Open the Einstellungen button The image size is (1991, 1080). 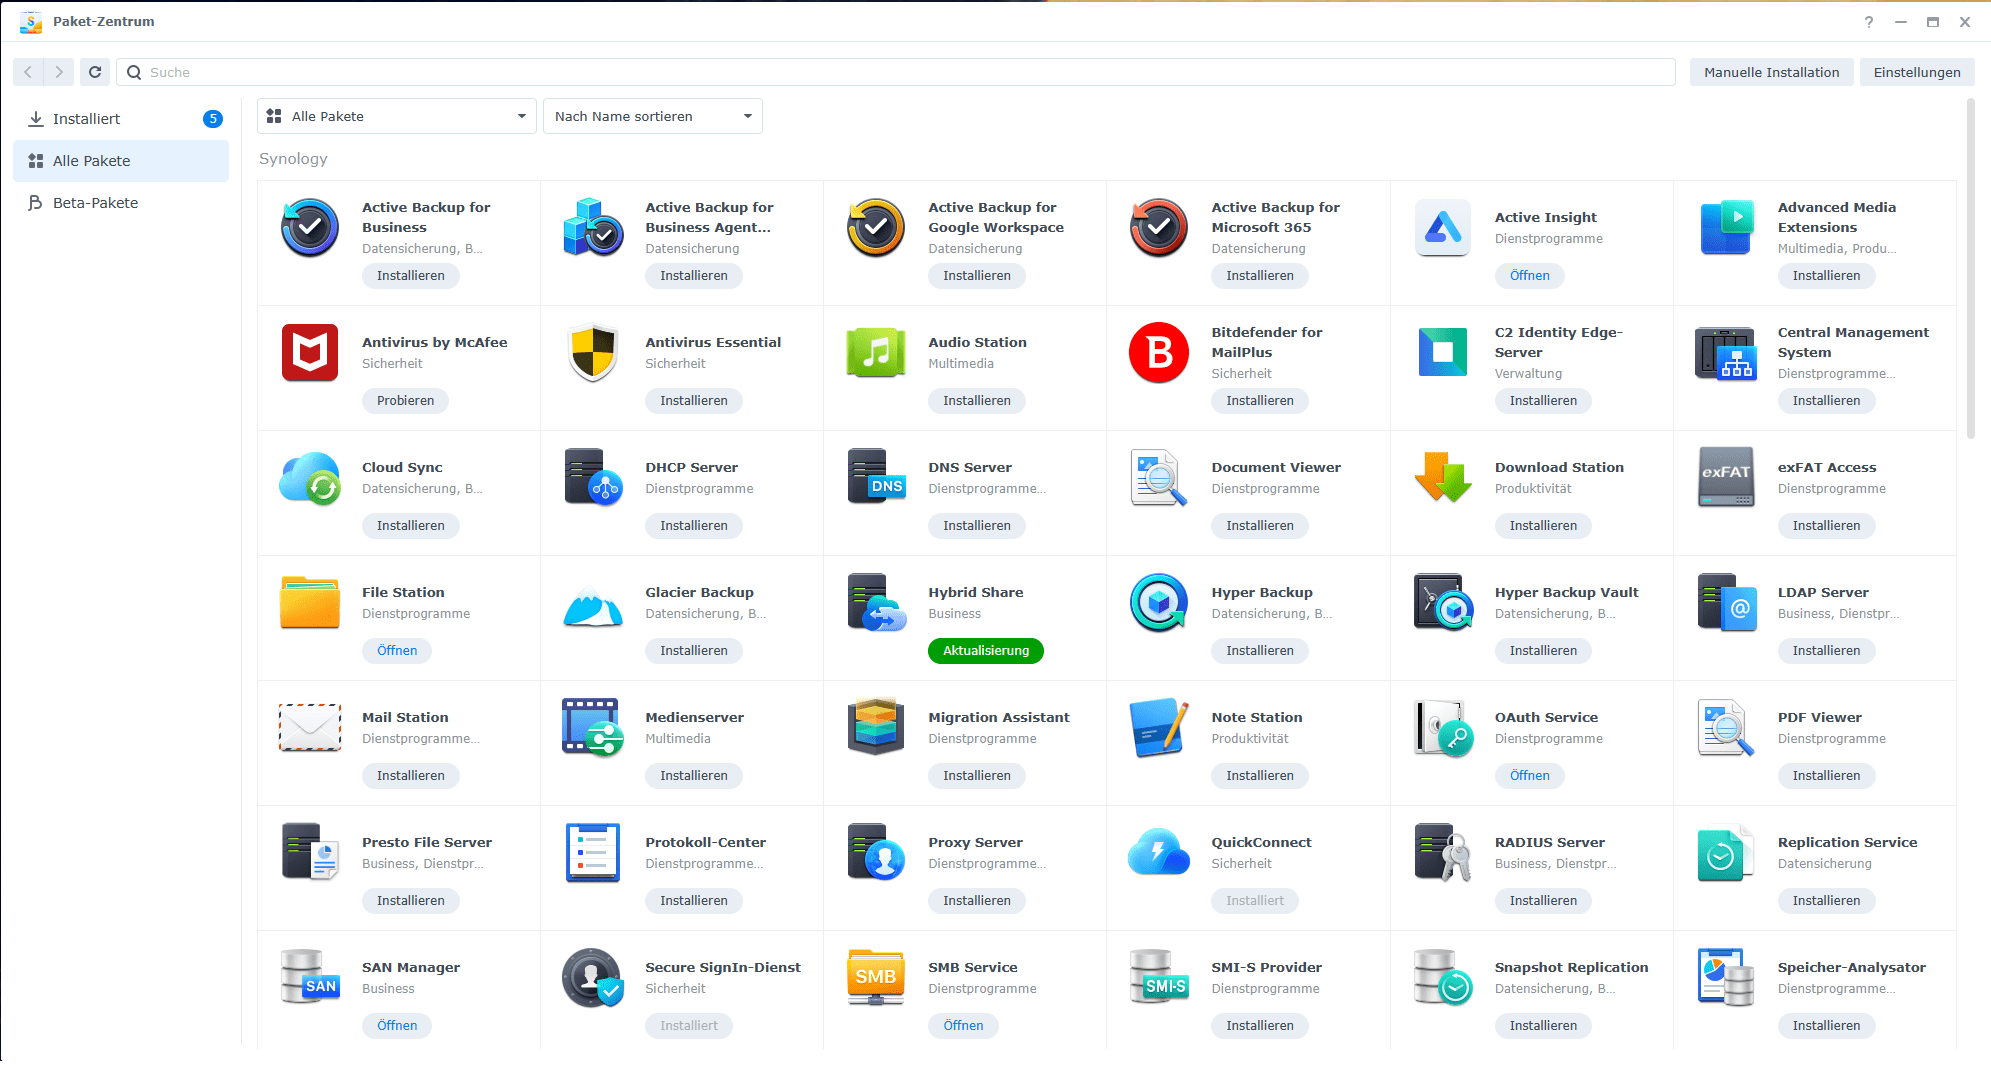(x=1917, y=72)
